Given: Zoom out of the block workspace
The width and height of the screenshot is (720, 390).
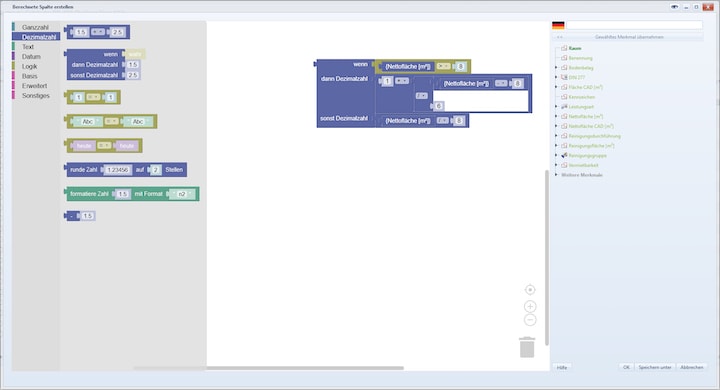Looking at the screenshot, I should coord(530,320).
